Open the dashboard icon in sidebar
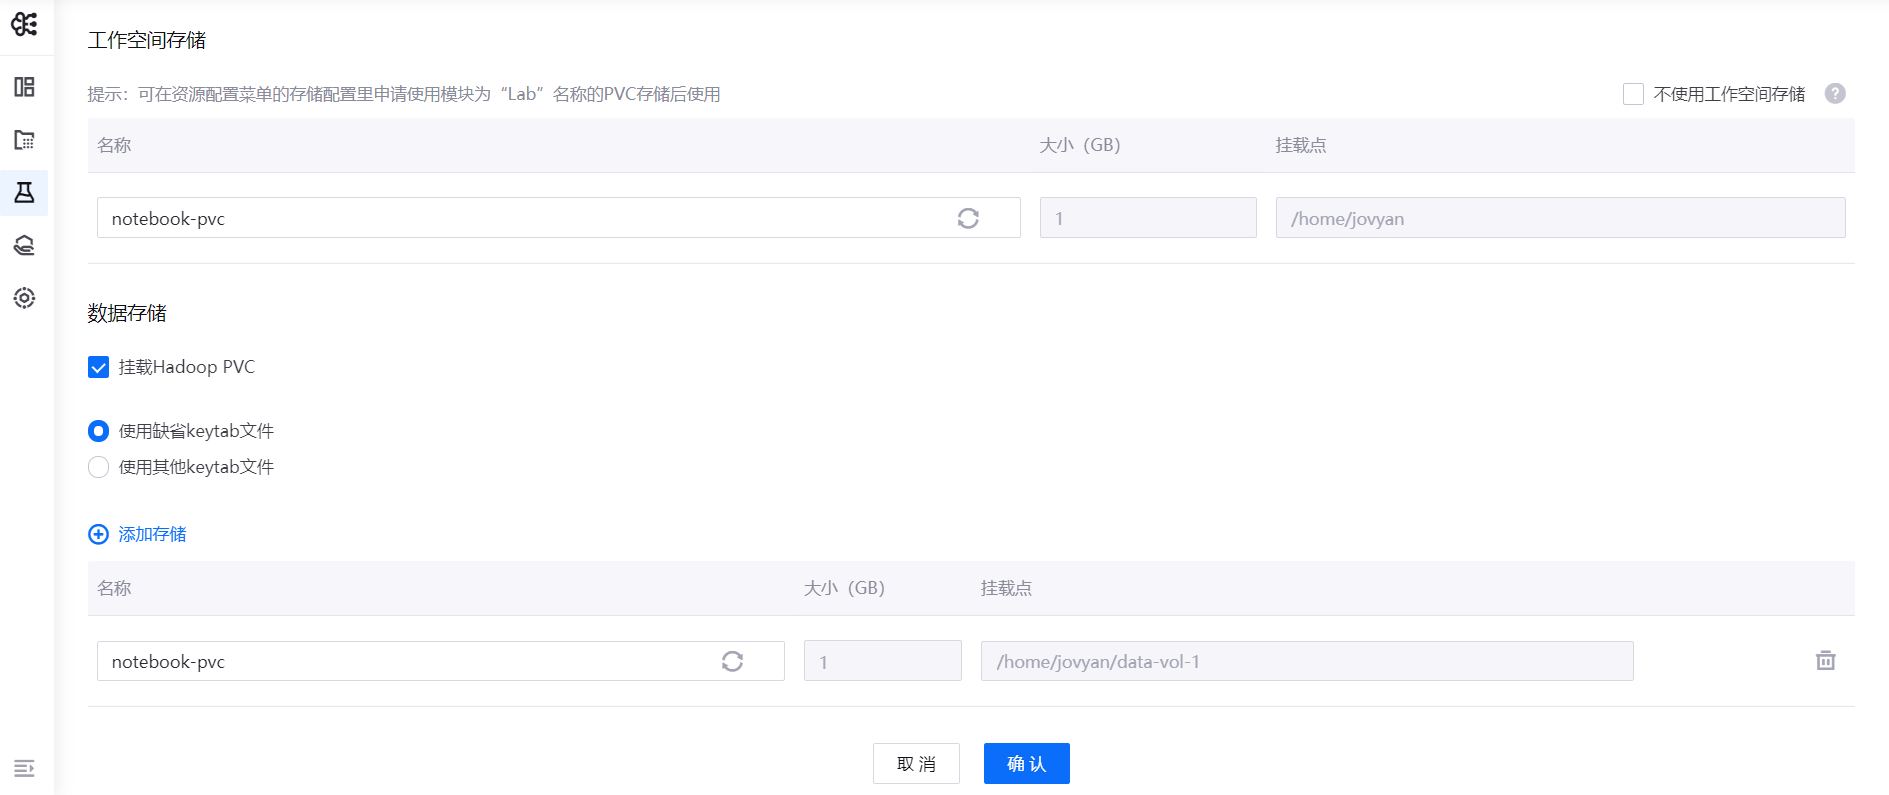Viewport: 1889px width, 795px height. 24,87
